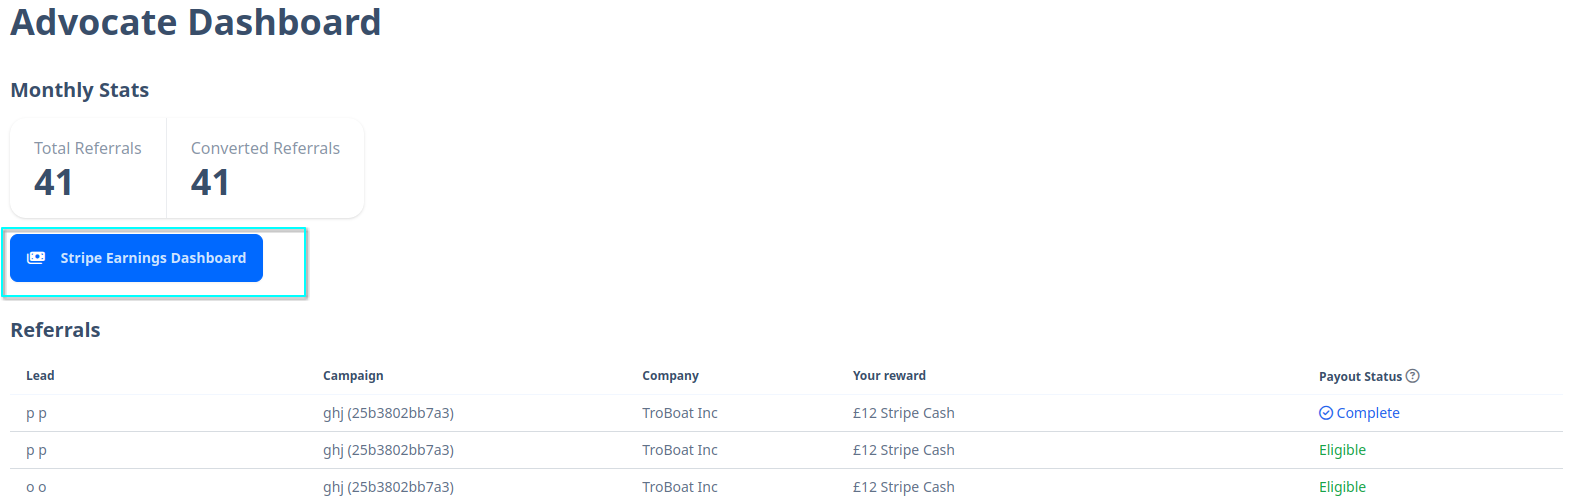This screenshot has width=1581, height=503.
Task: Click the Company column header
Action: pos(670,376)
